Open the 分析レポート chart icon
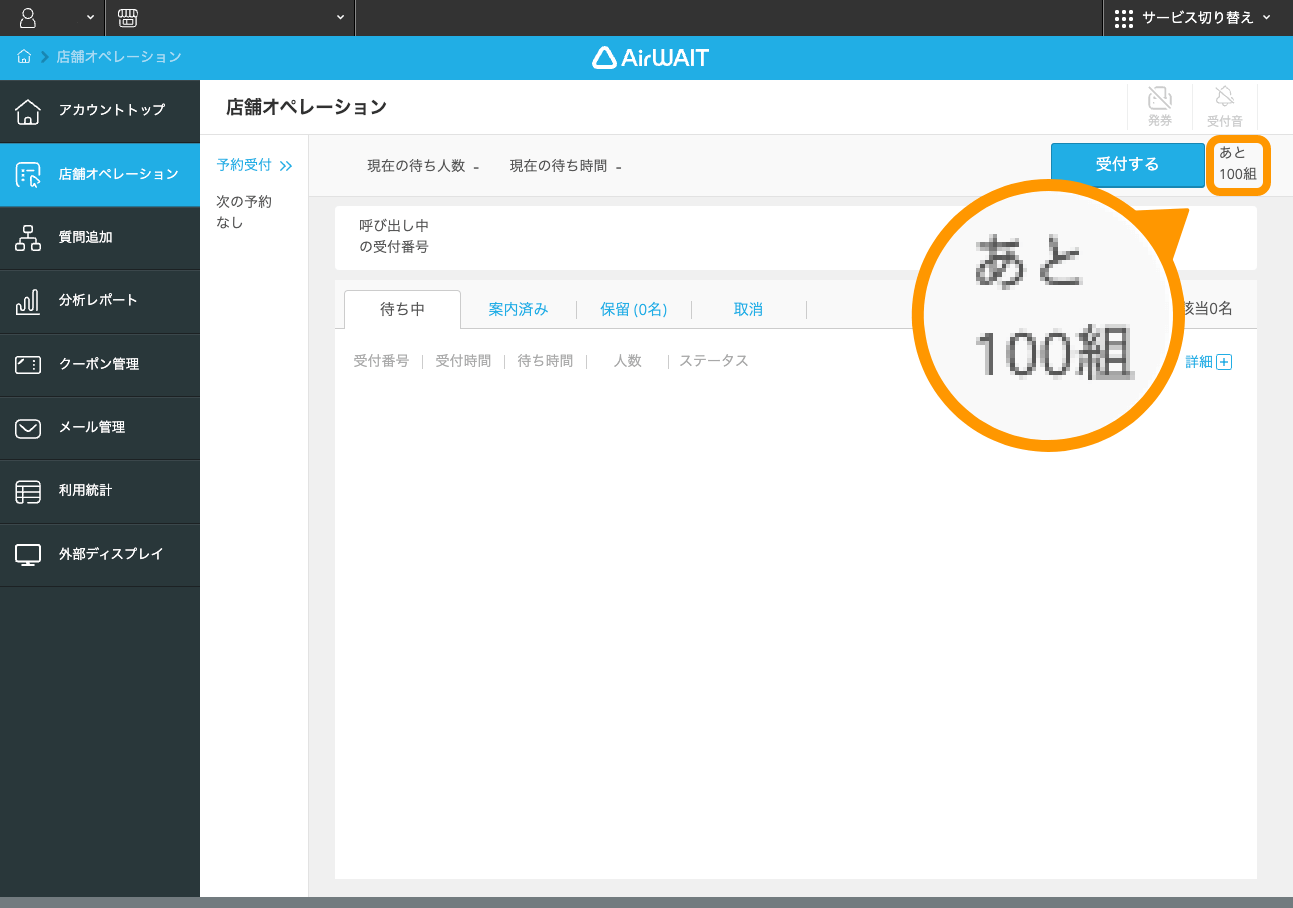Image resolution: width=1293 pixels, height=908 pixels. click(x=100, y=301)
